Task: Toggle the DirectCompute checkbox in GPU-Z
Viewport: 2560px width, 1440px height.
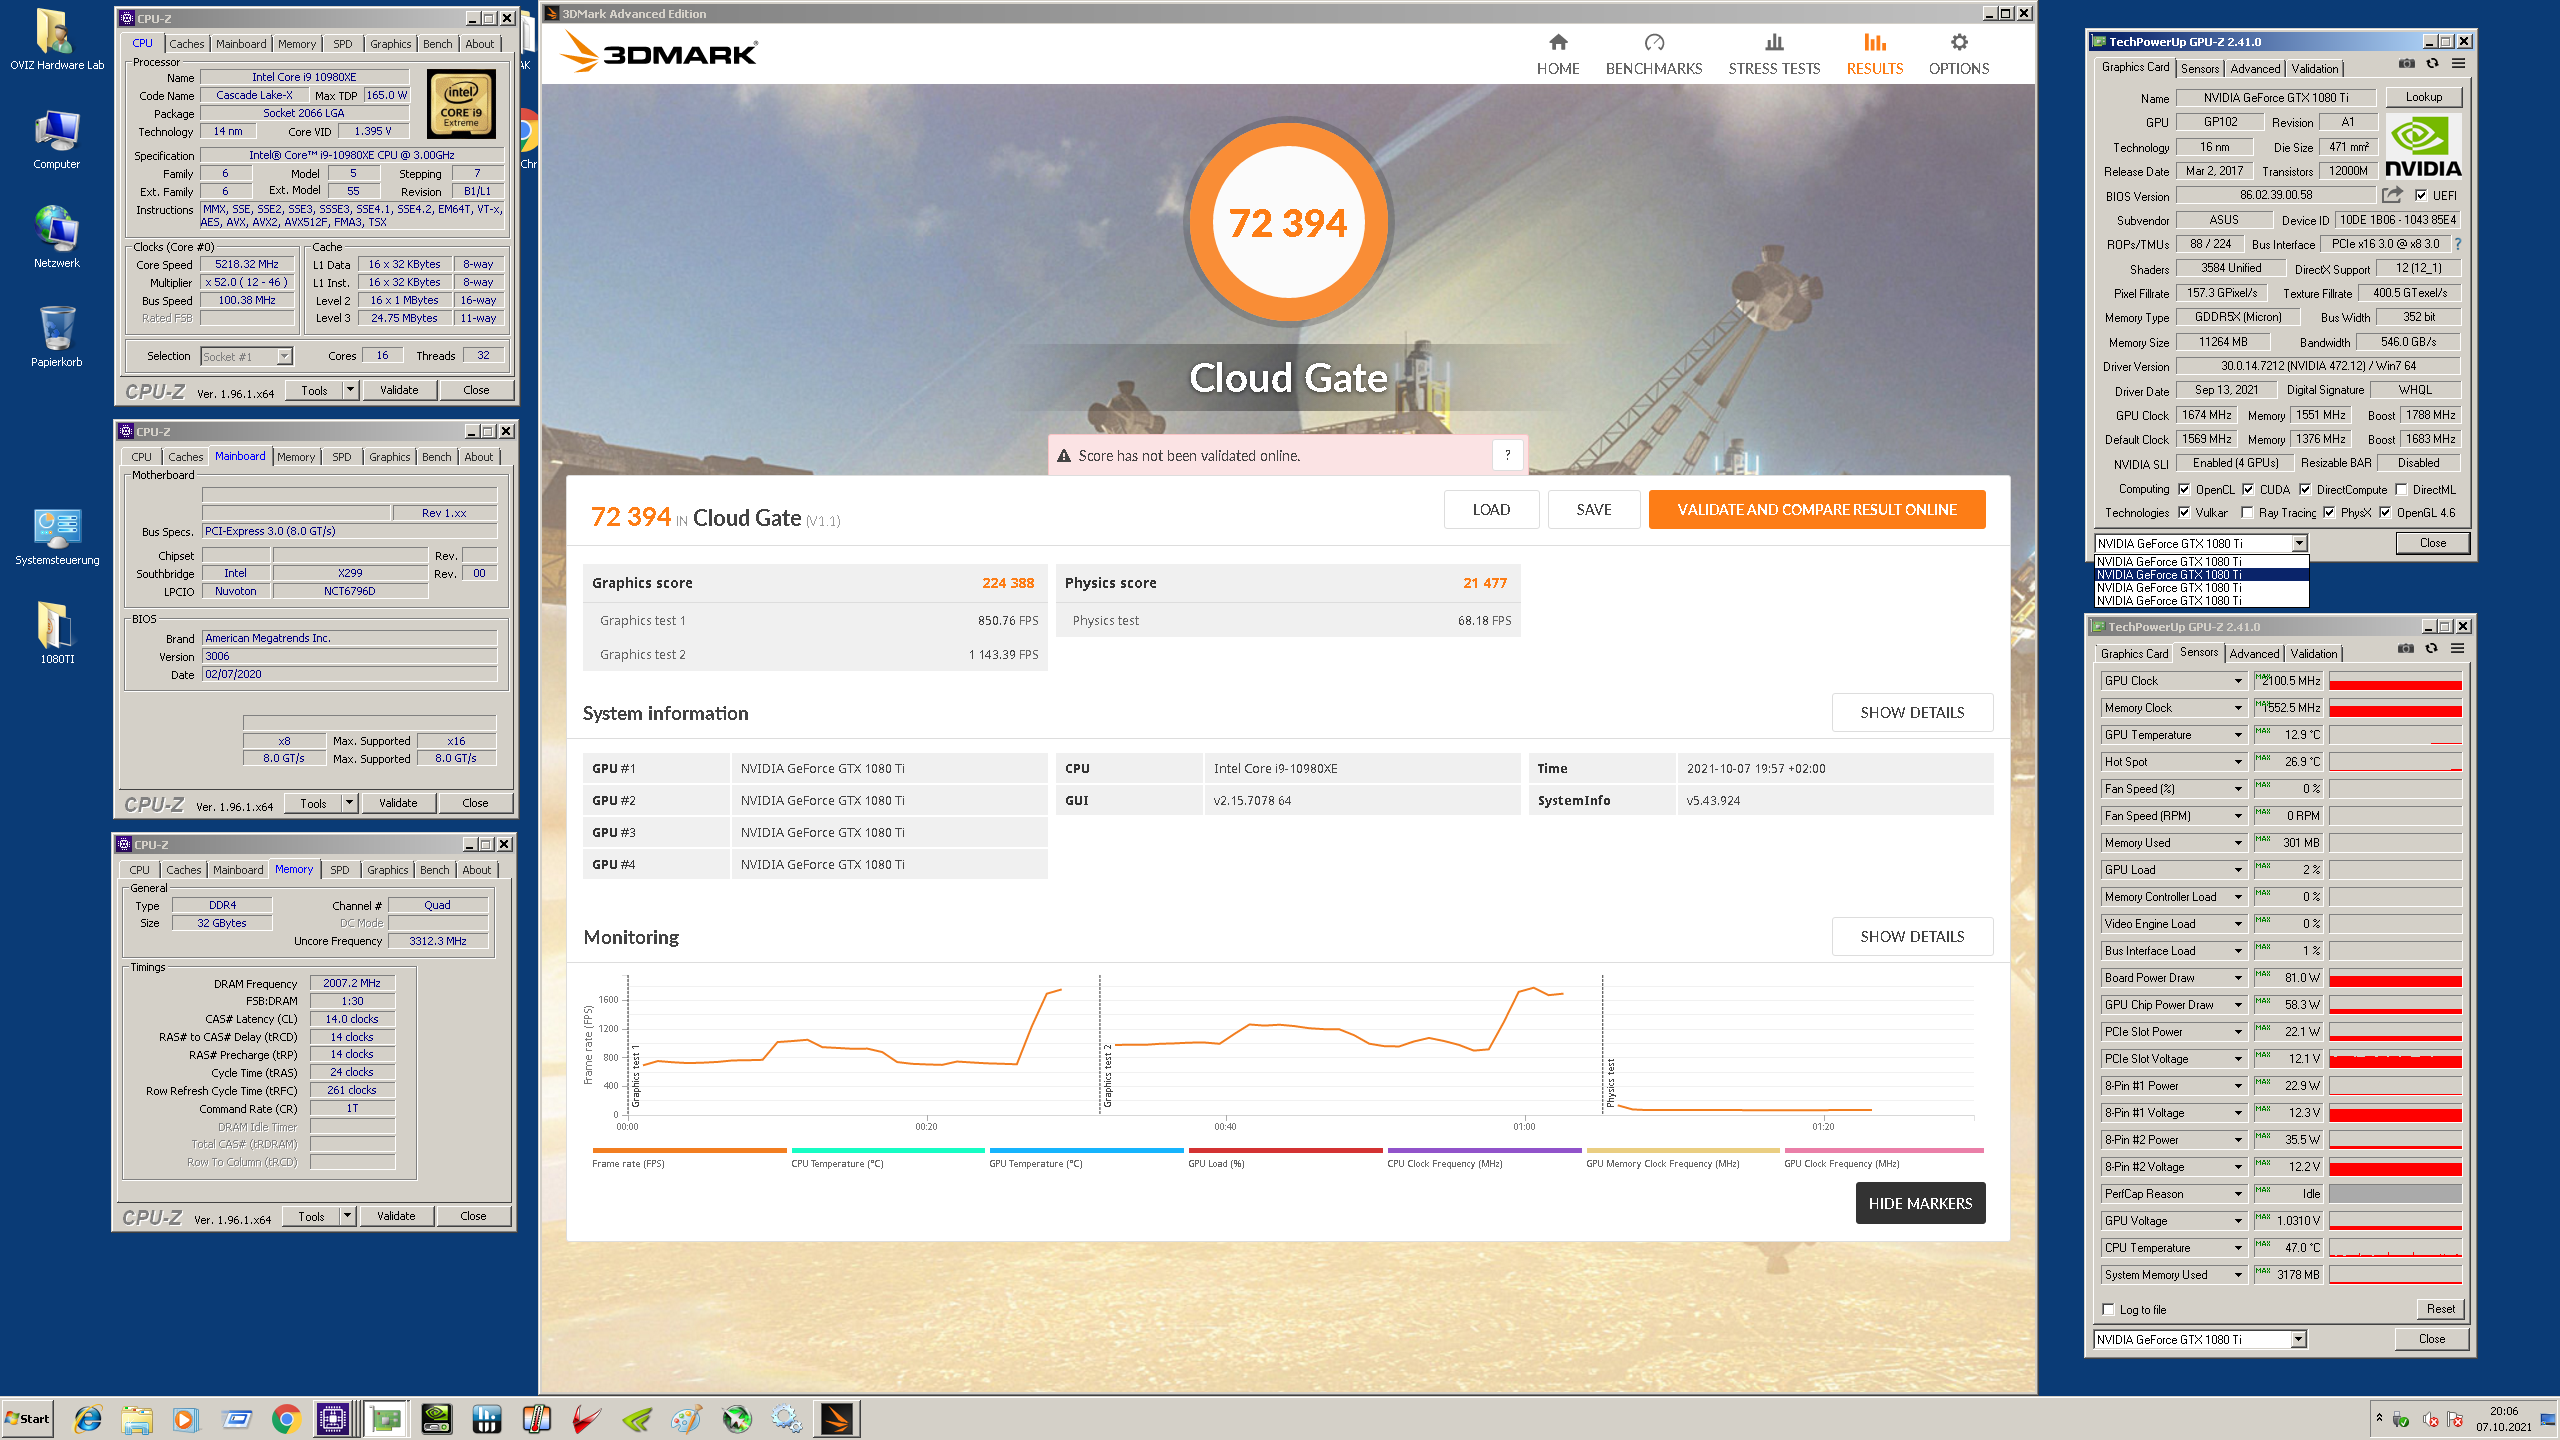Action: pyautogui.click(x=2305, y=490)
